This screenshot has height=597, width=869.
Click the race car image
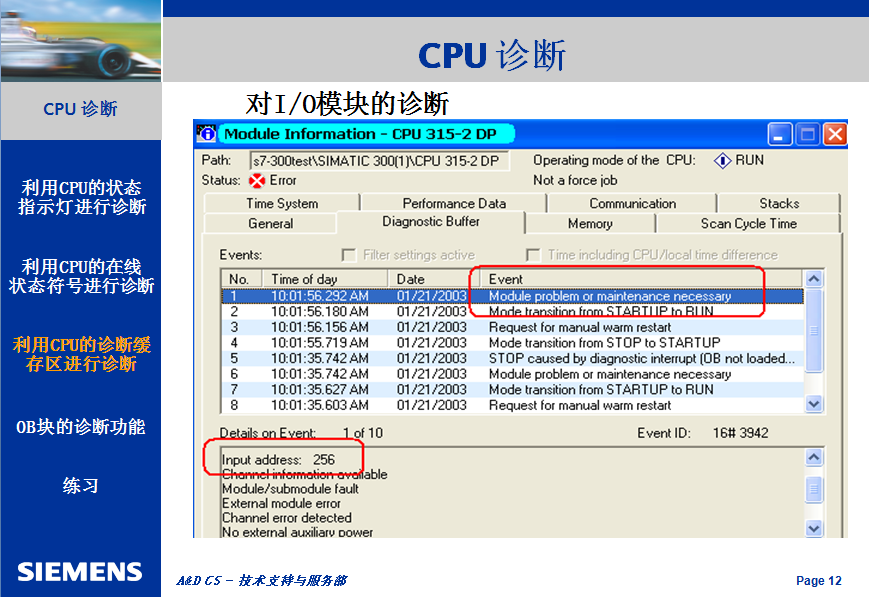click(x=81, y=41)
